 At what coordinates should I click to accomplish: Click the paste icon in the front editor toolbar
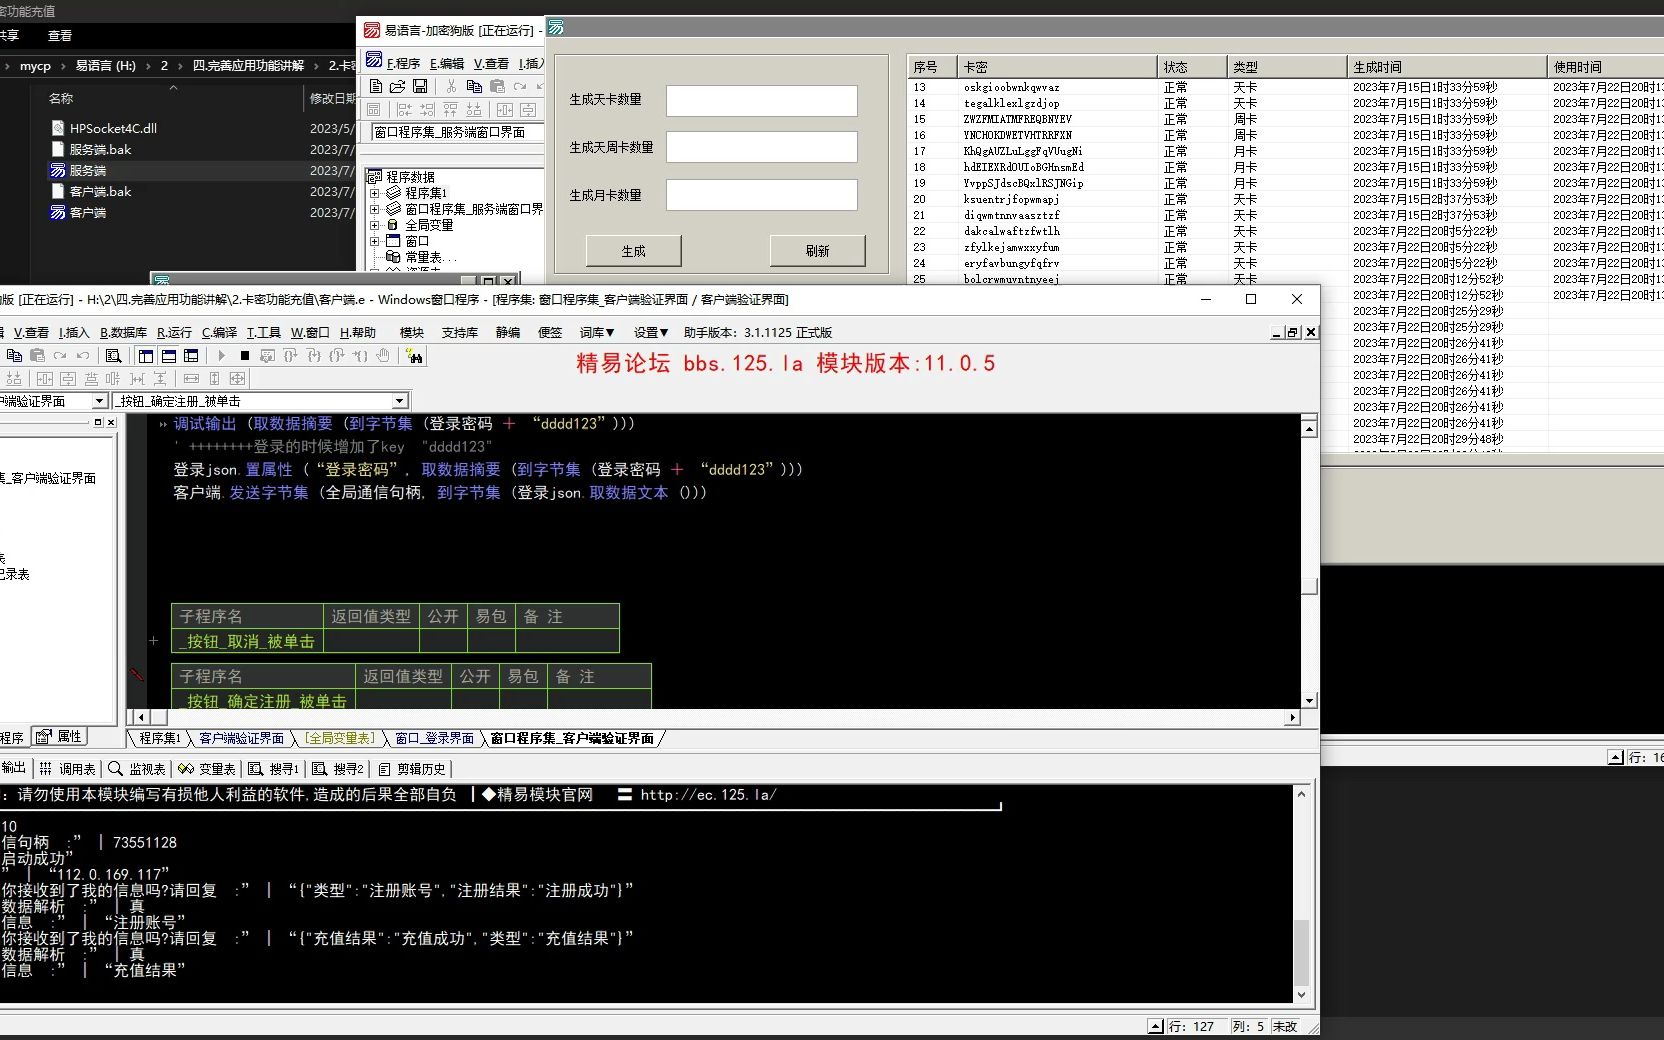[37, 355]
